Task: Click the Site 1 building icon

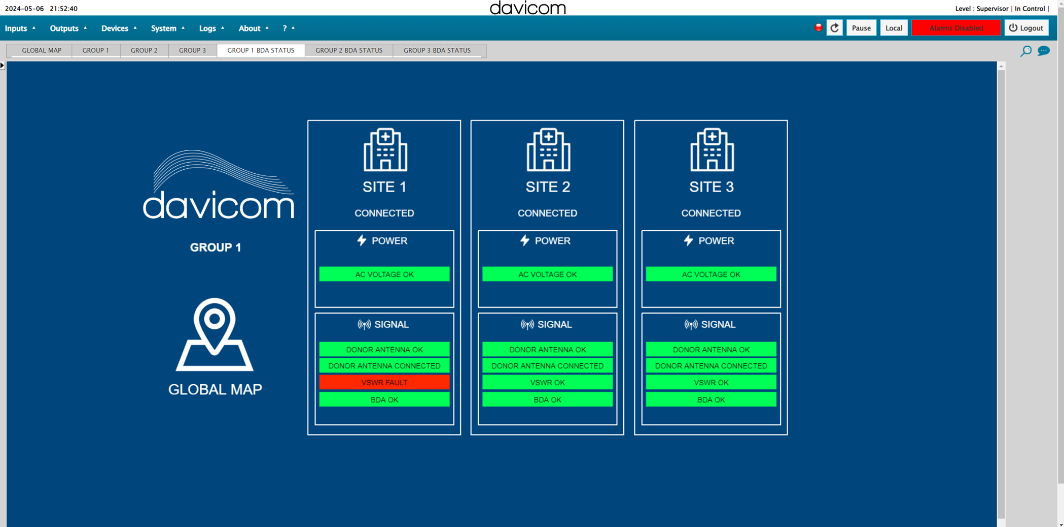Action: pos(384,150)
